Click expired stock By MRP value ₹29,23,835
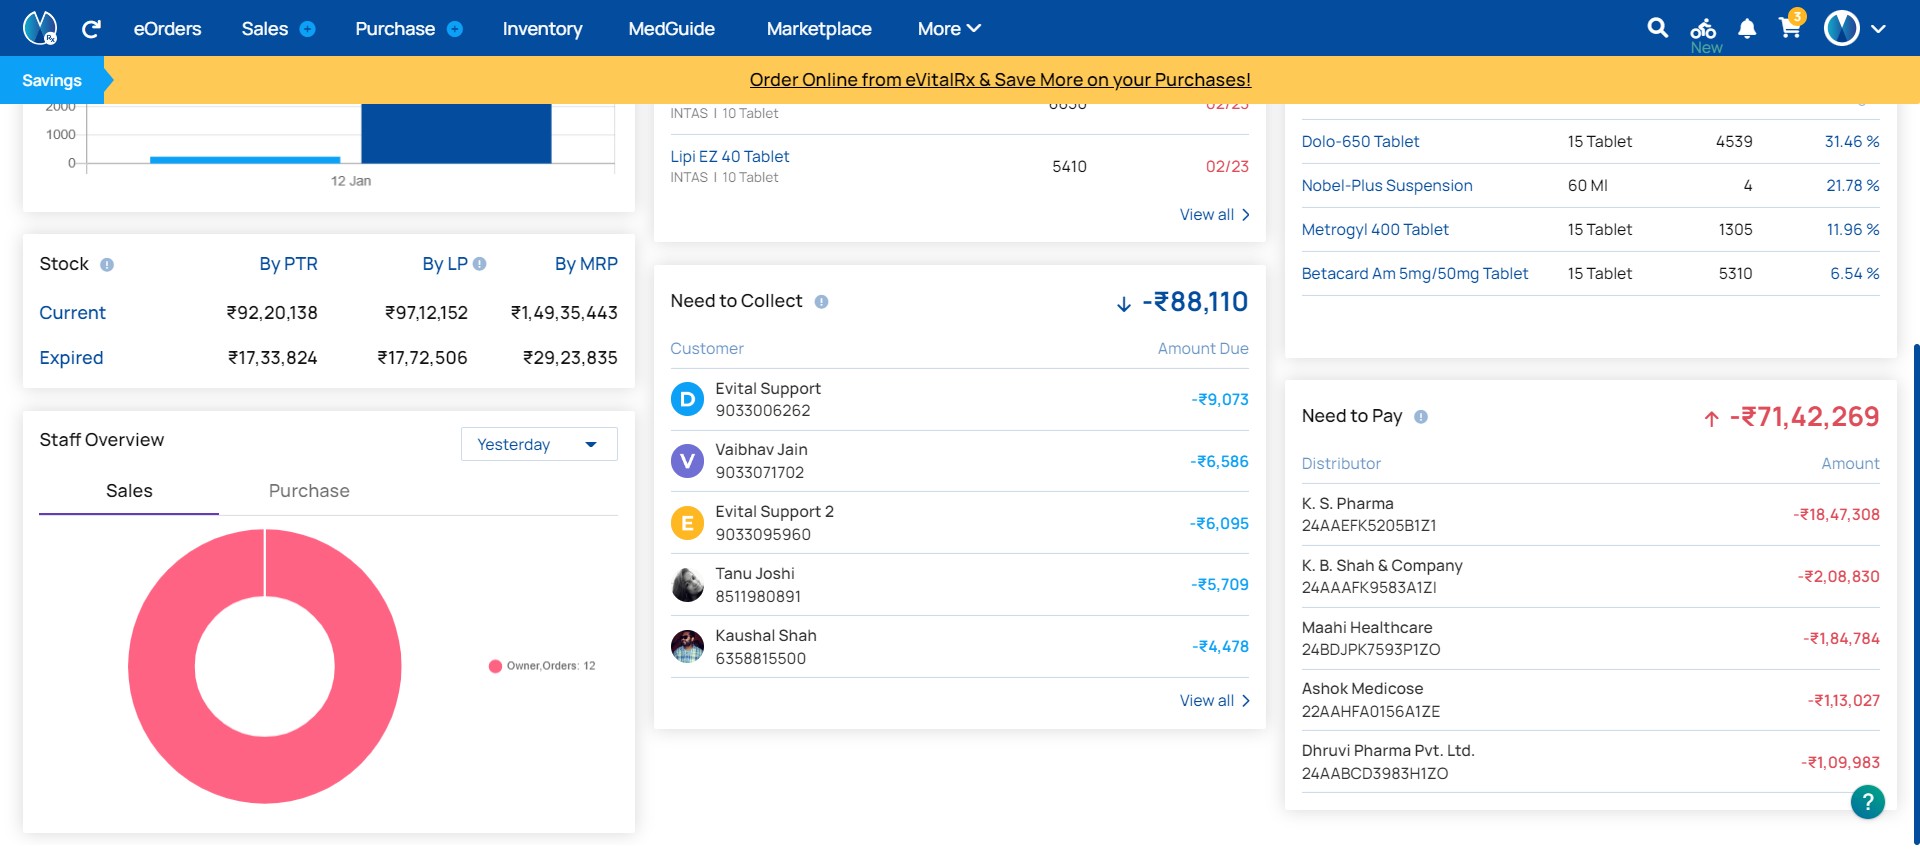 point(570,358)
